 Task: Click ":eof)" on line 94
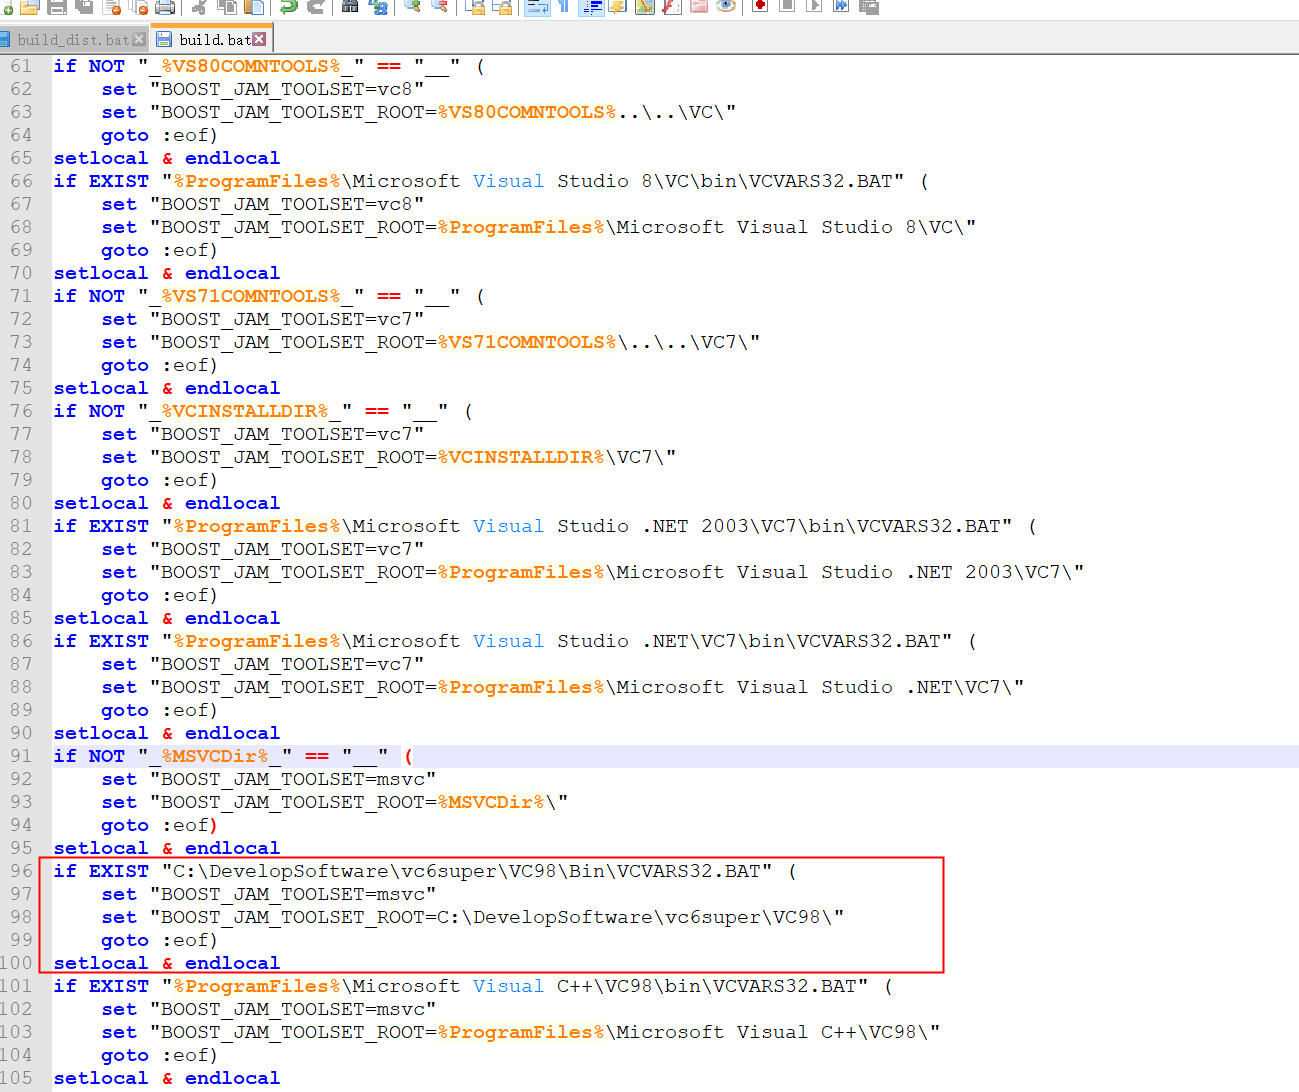coord(190,825)
